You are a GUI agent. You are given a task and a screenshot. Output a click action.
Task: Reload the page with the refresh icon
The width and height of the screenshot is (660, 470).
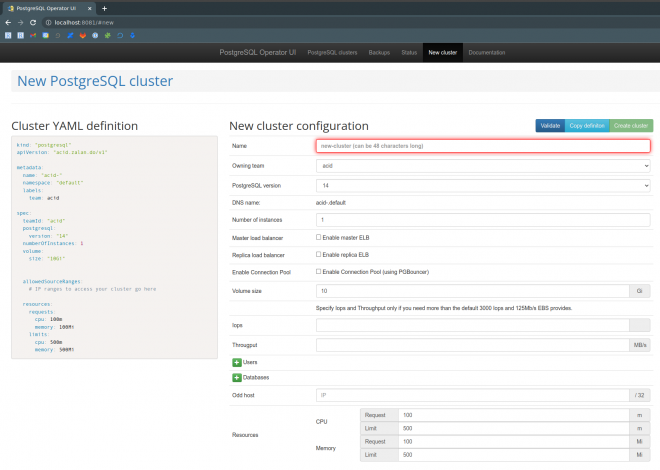34,21
